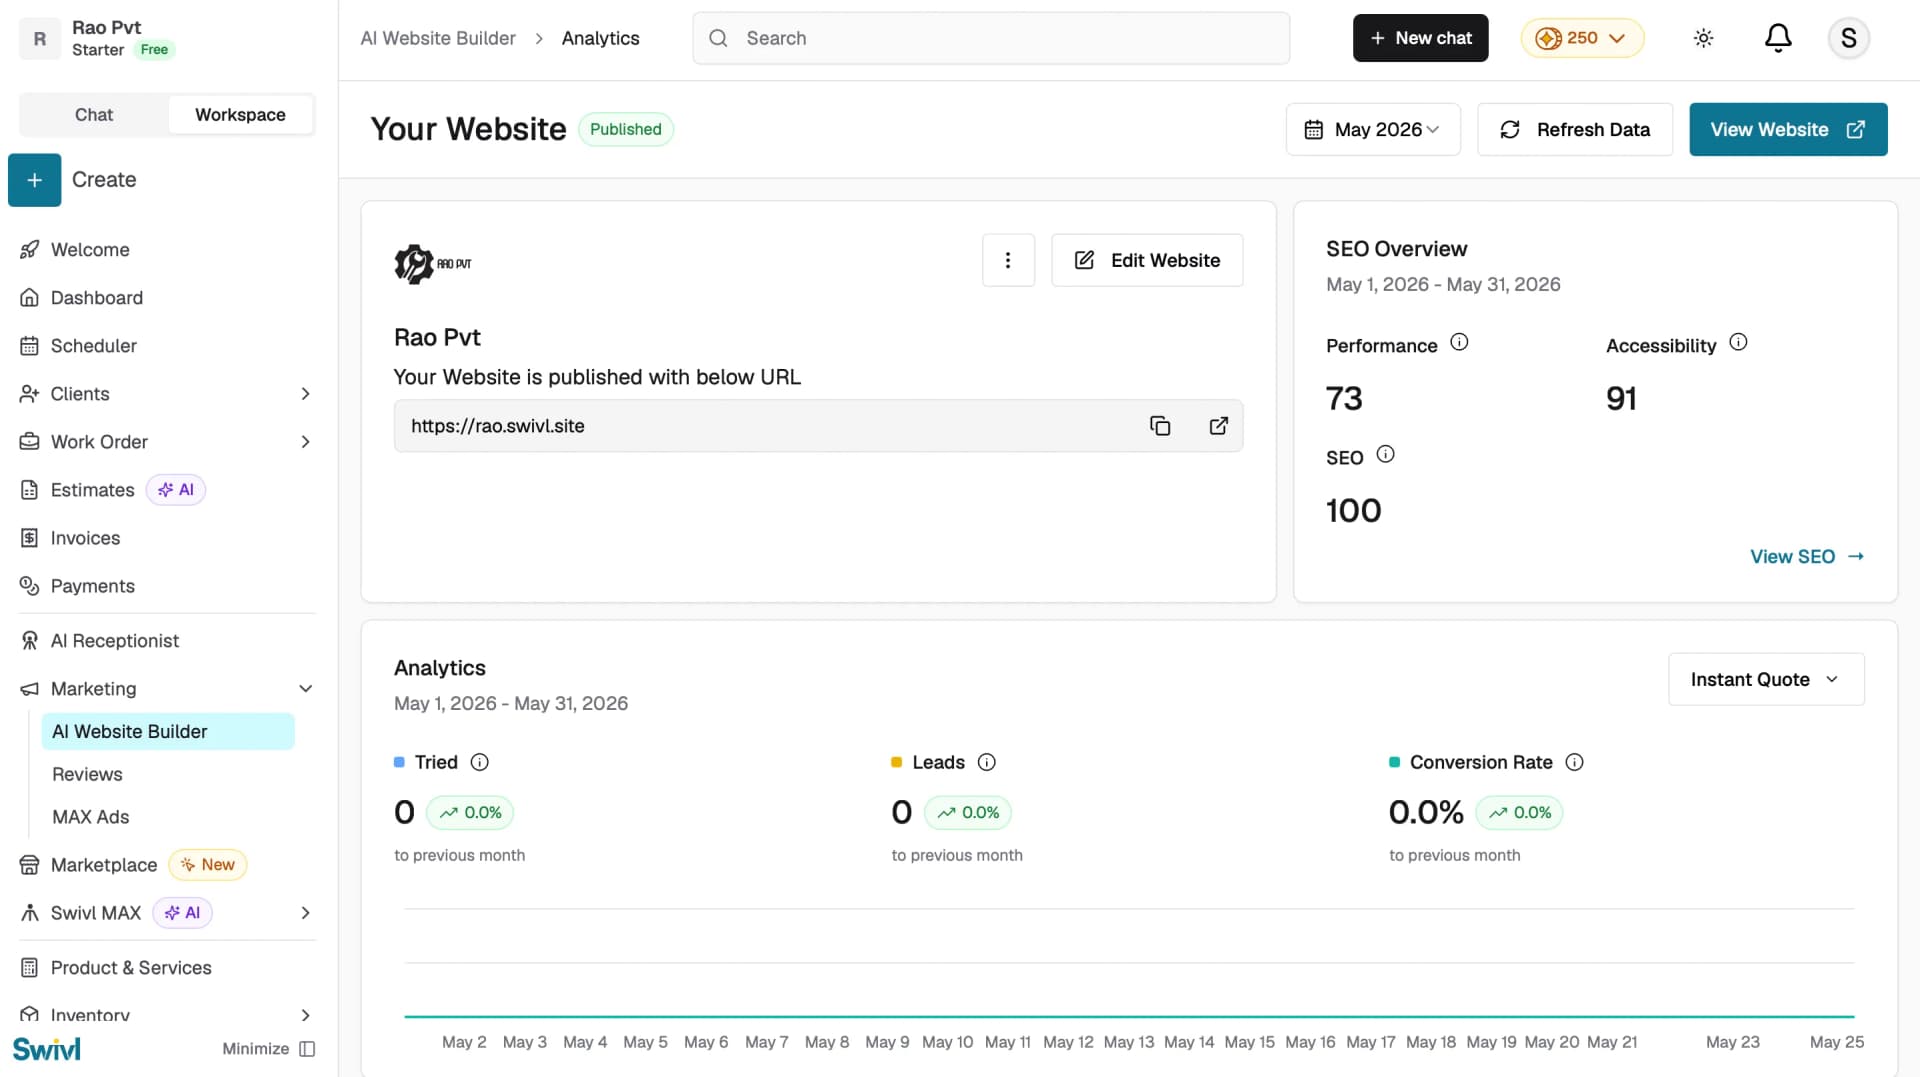Screen dimensions: 1920x1077
Task: Open Estimates in the sidebar
Action: click(x=92, y=490)
